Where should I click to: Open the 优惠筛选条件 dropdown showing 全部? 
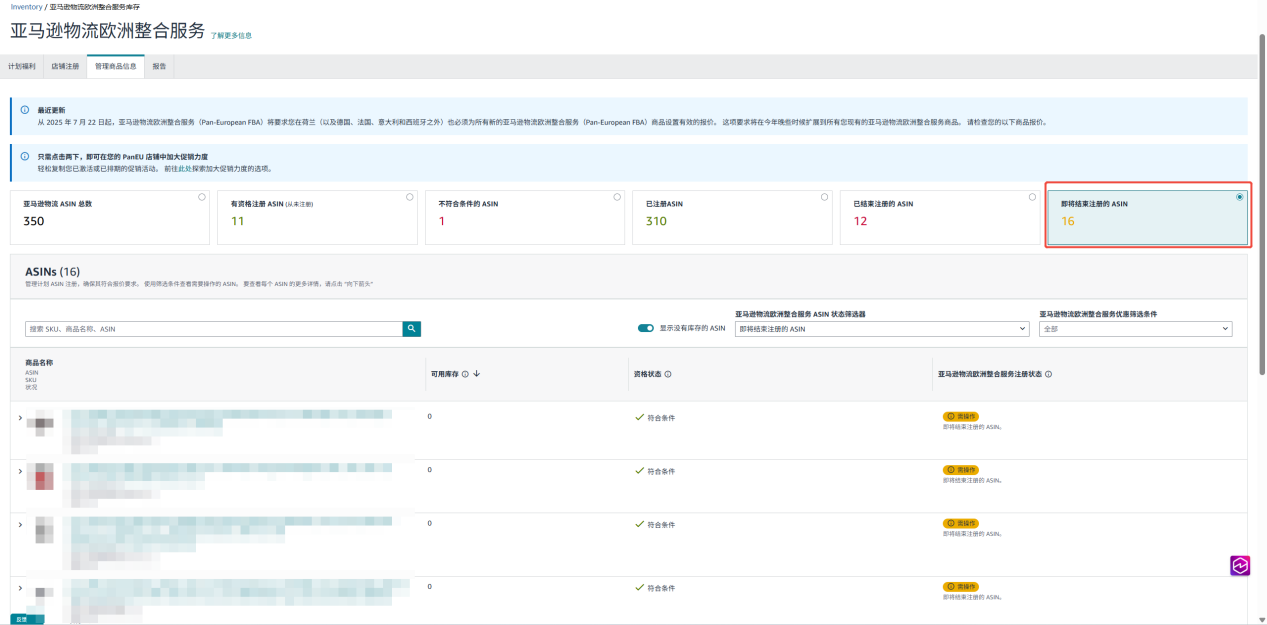pos(1136,328)
